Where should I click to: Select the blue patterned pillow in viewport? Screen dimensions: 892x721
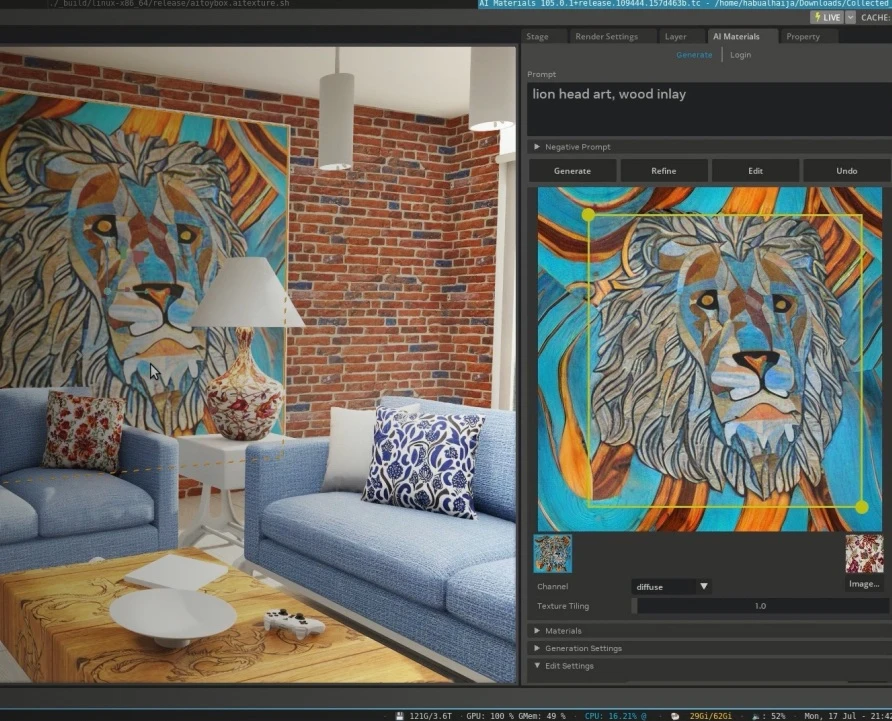pyautogui.click(x=422, y=461)
